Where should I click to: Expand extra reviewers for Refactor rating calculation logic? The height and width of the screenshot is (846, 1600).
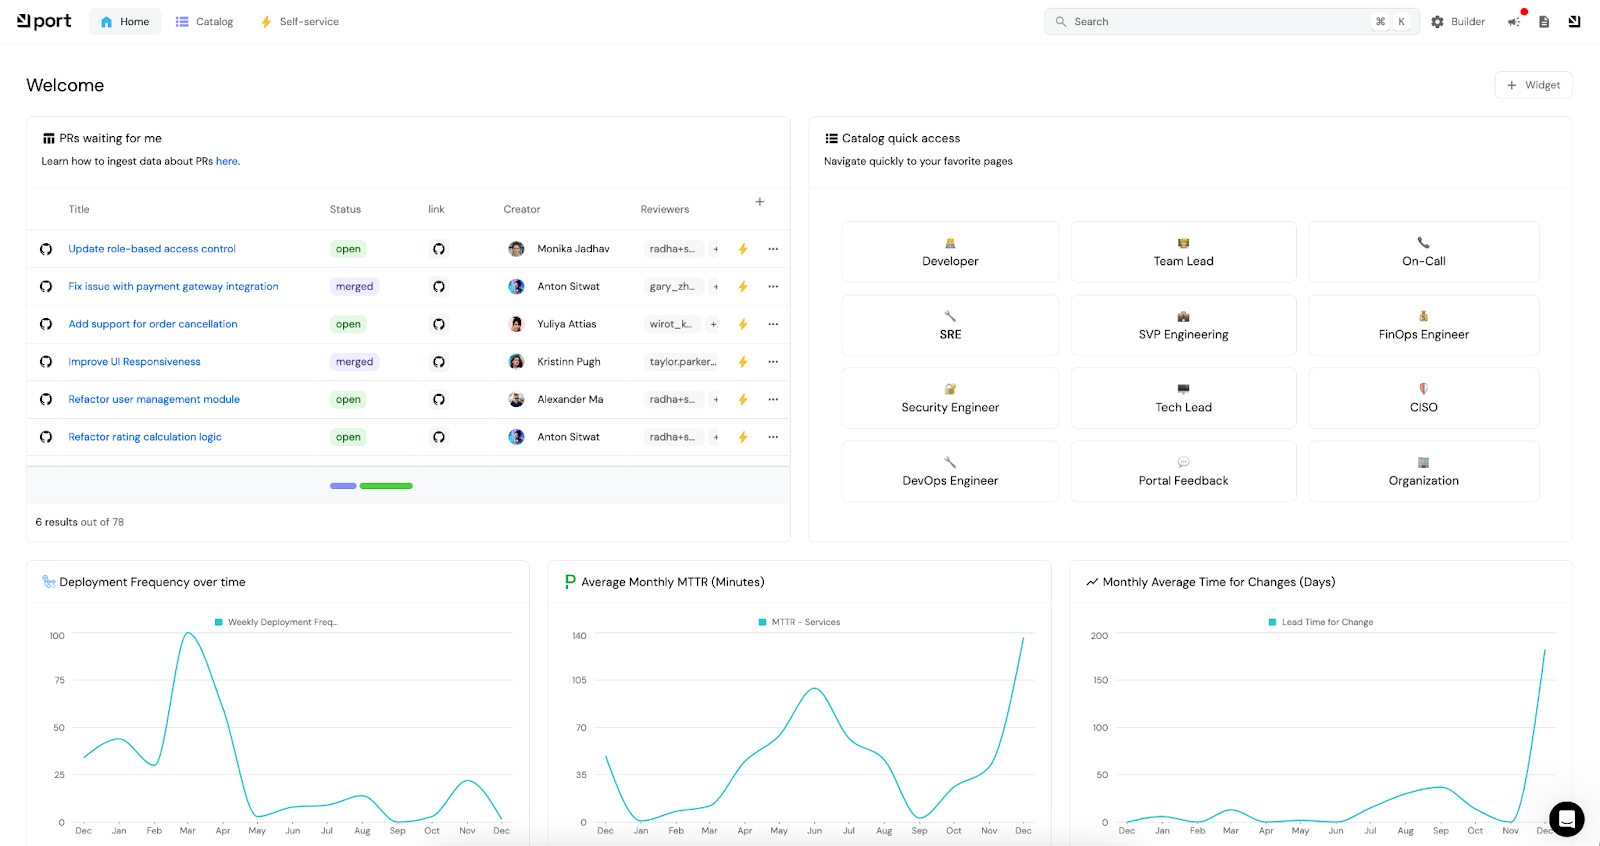click(x=716, y=437)
